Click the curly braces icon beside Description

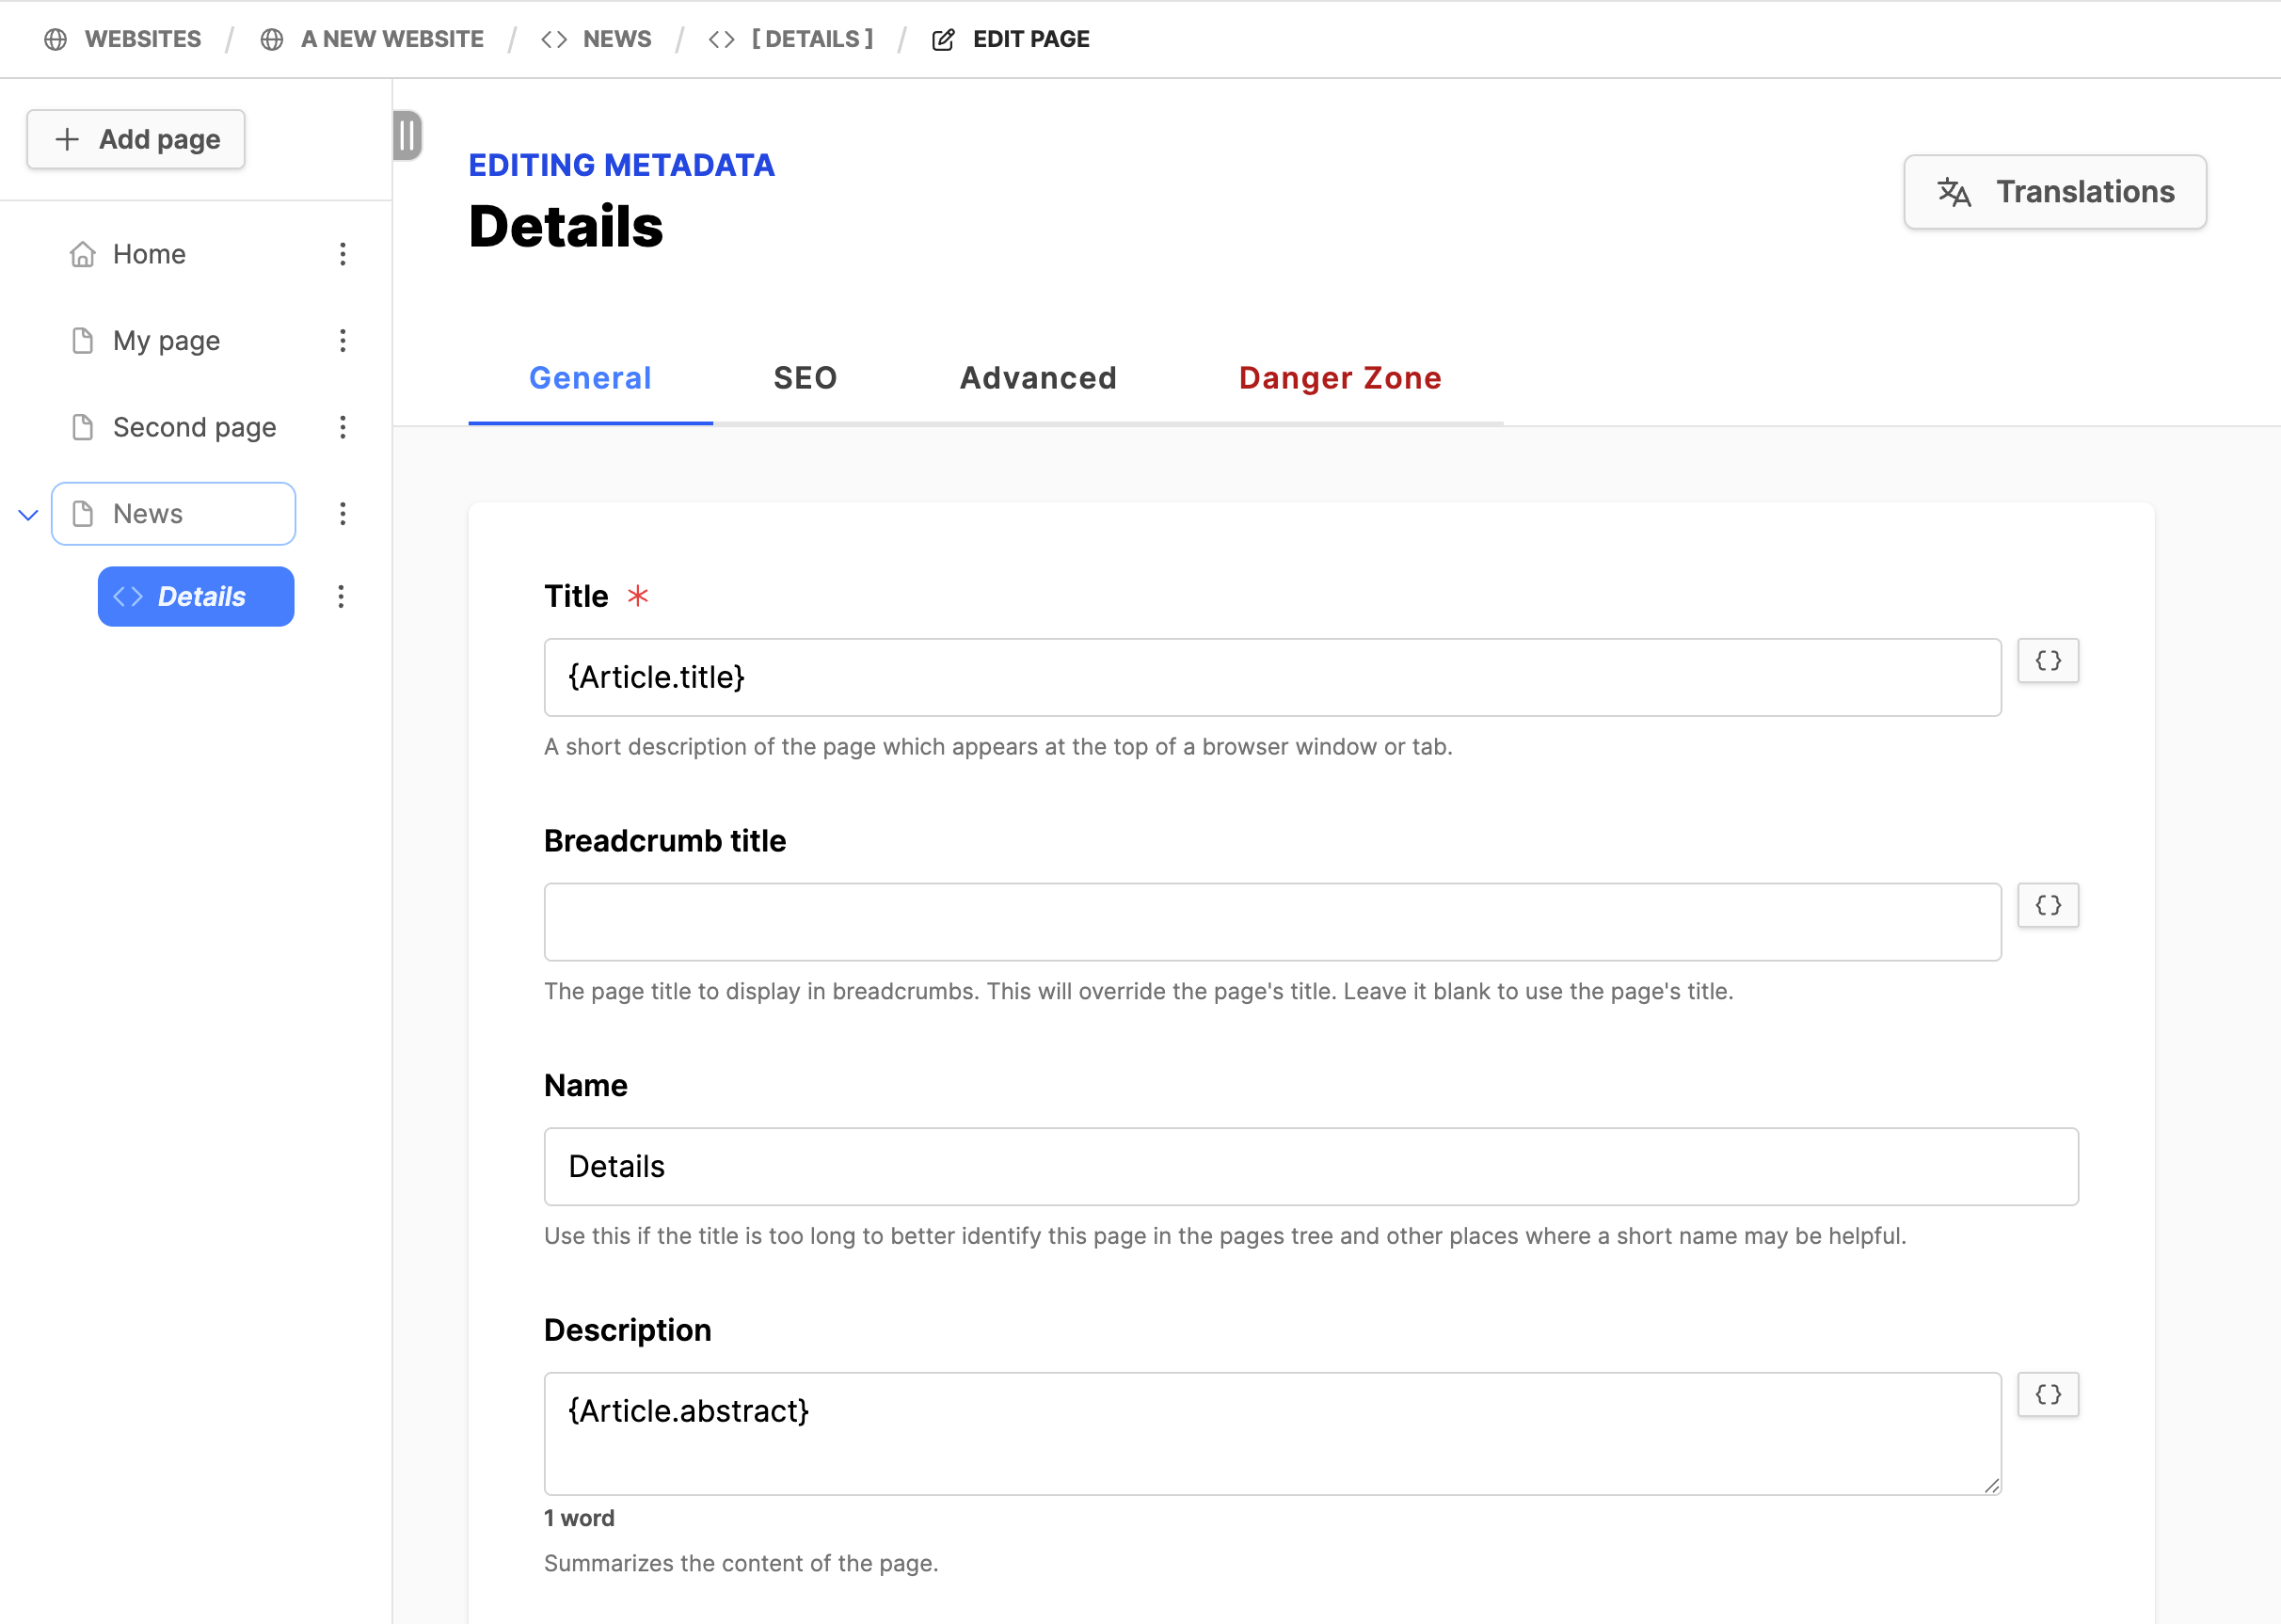point(2047,1394)
